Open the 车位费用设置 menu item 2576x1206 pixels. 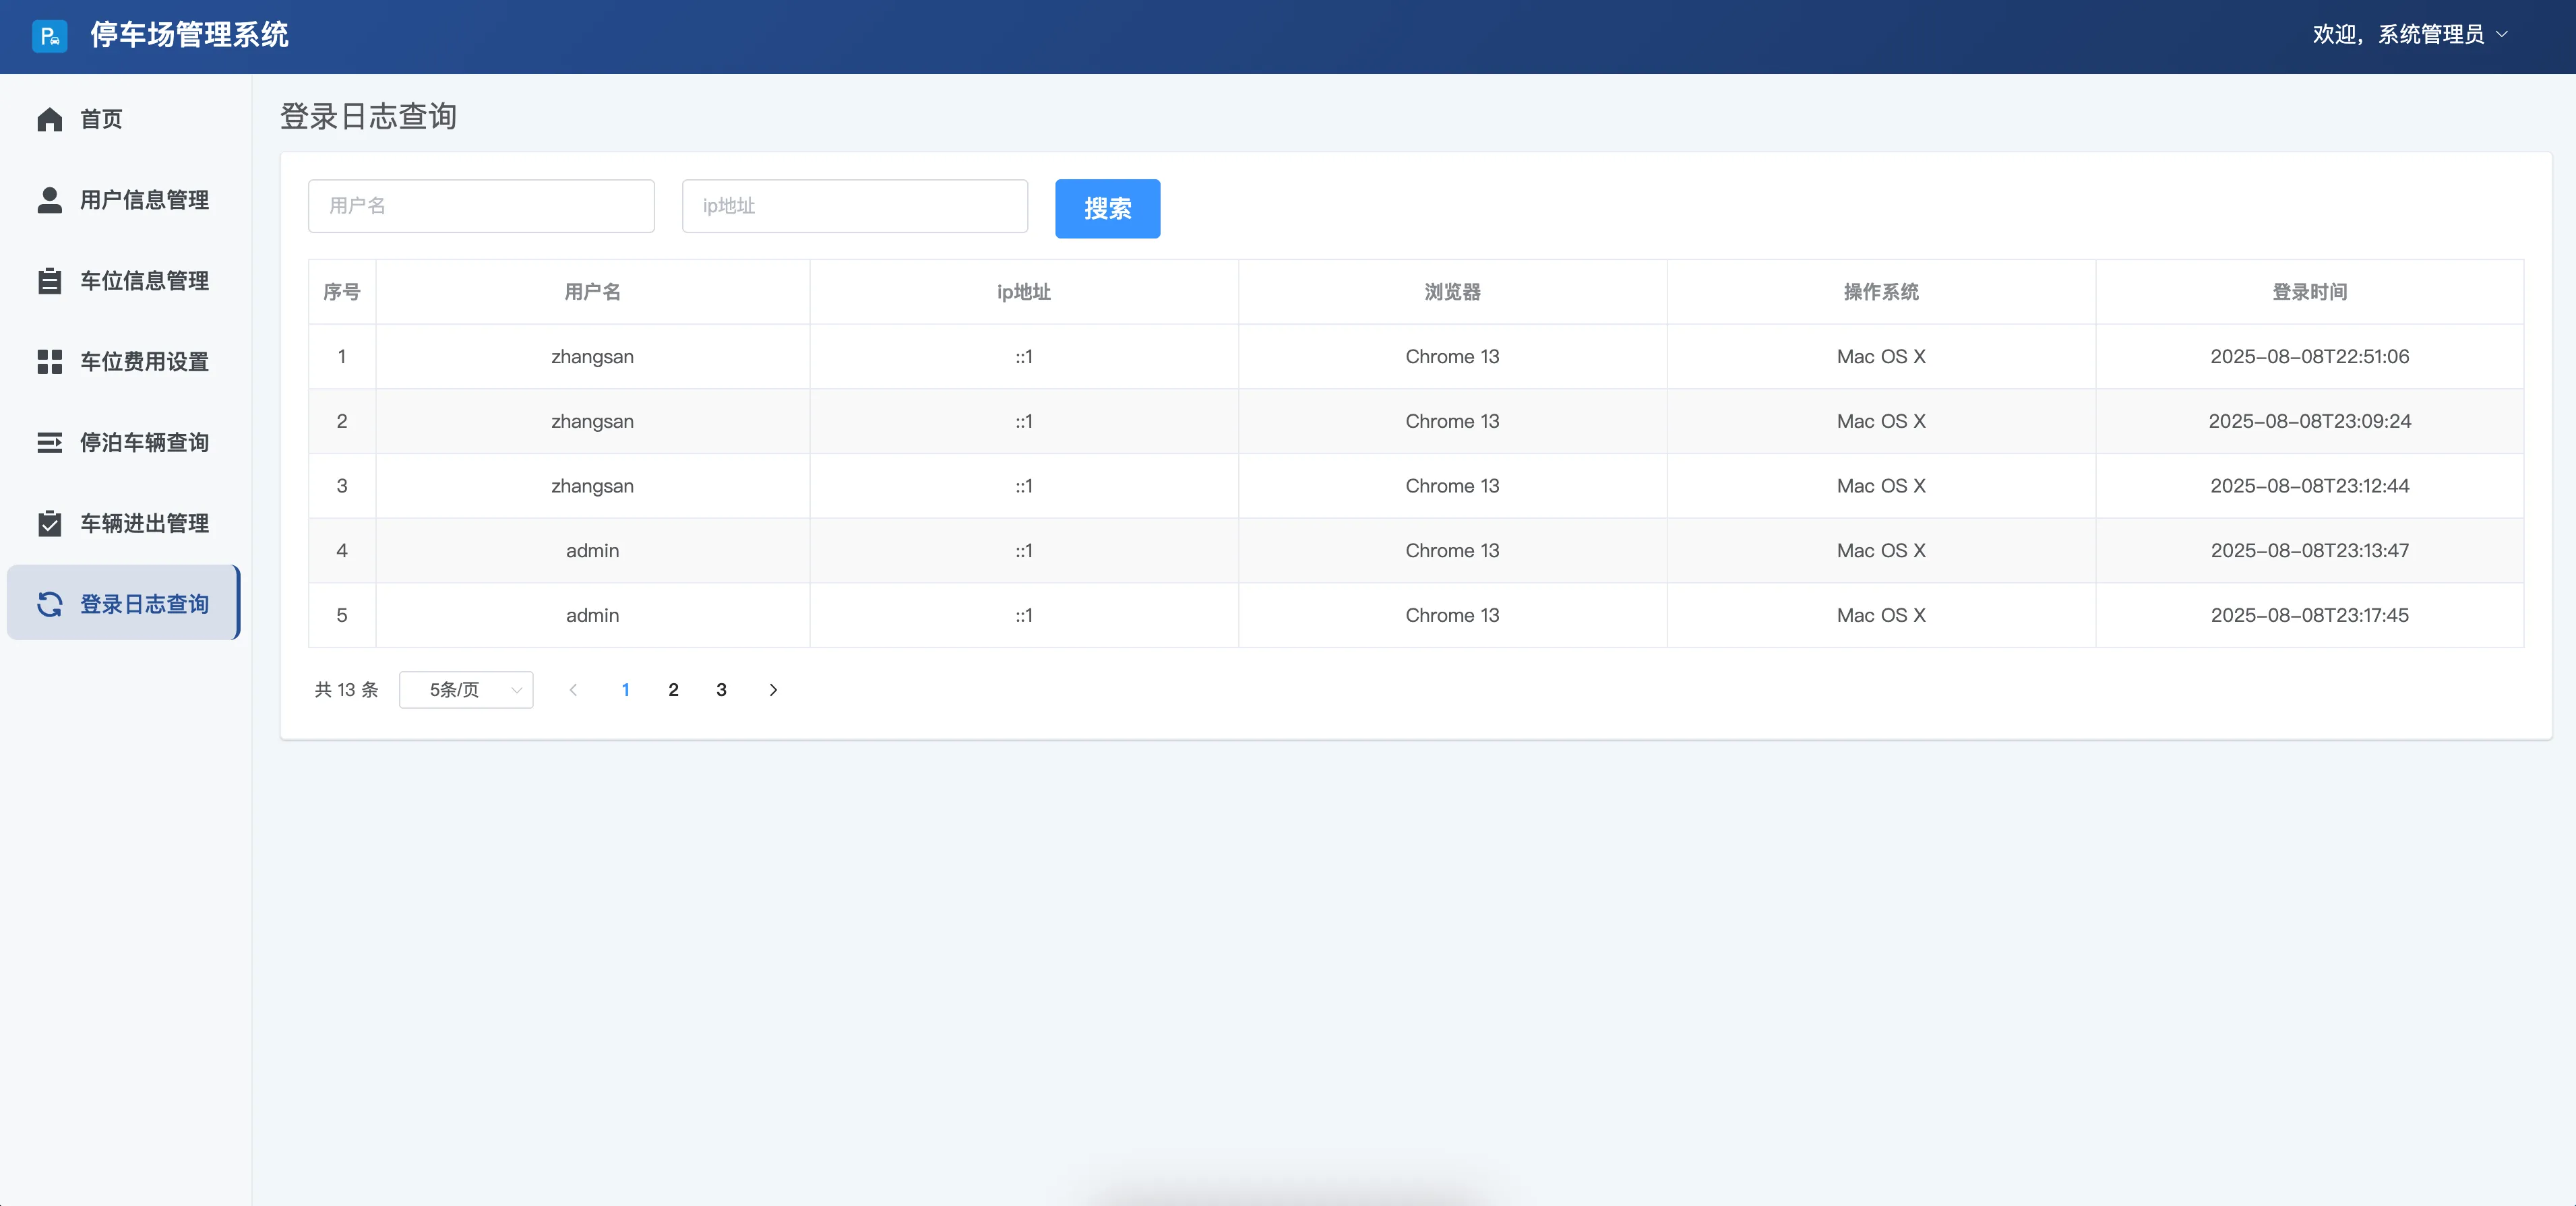[144, 362]
